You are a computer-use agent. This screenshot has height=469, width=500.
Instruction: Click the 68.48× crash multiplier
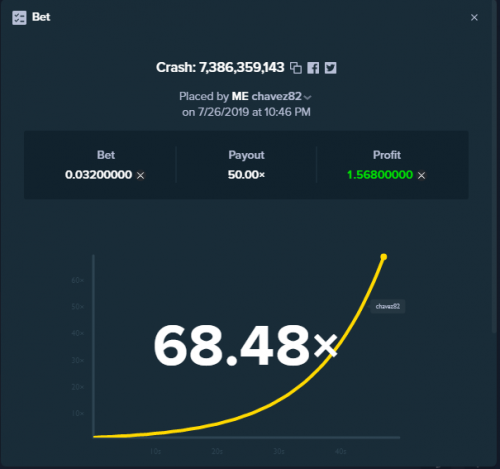[245, 346]
